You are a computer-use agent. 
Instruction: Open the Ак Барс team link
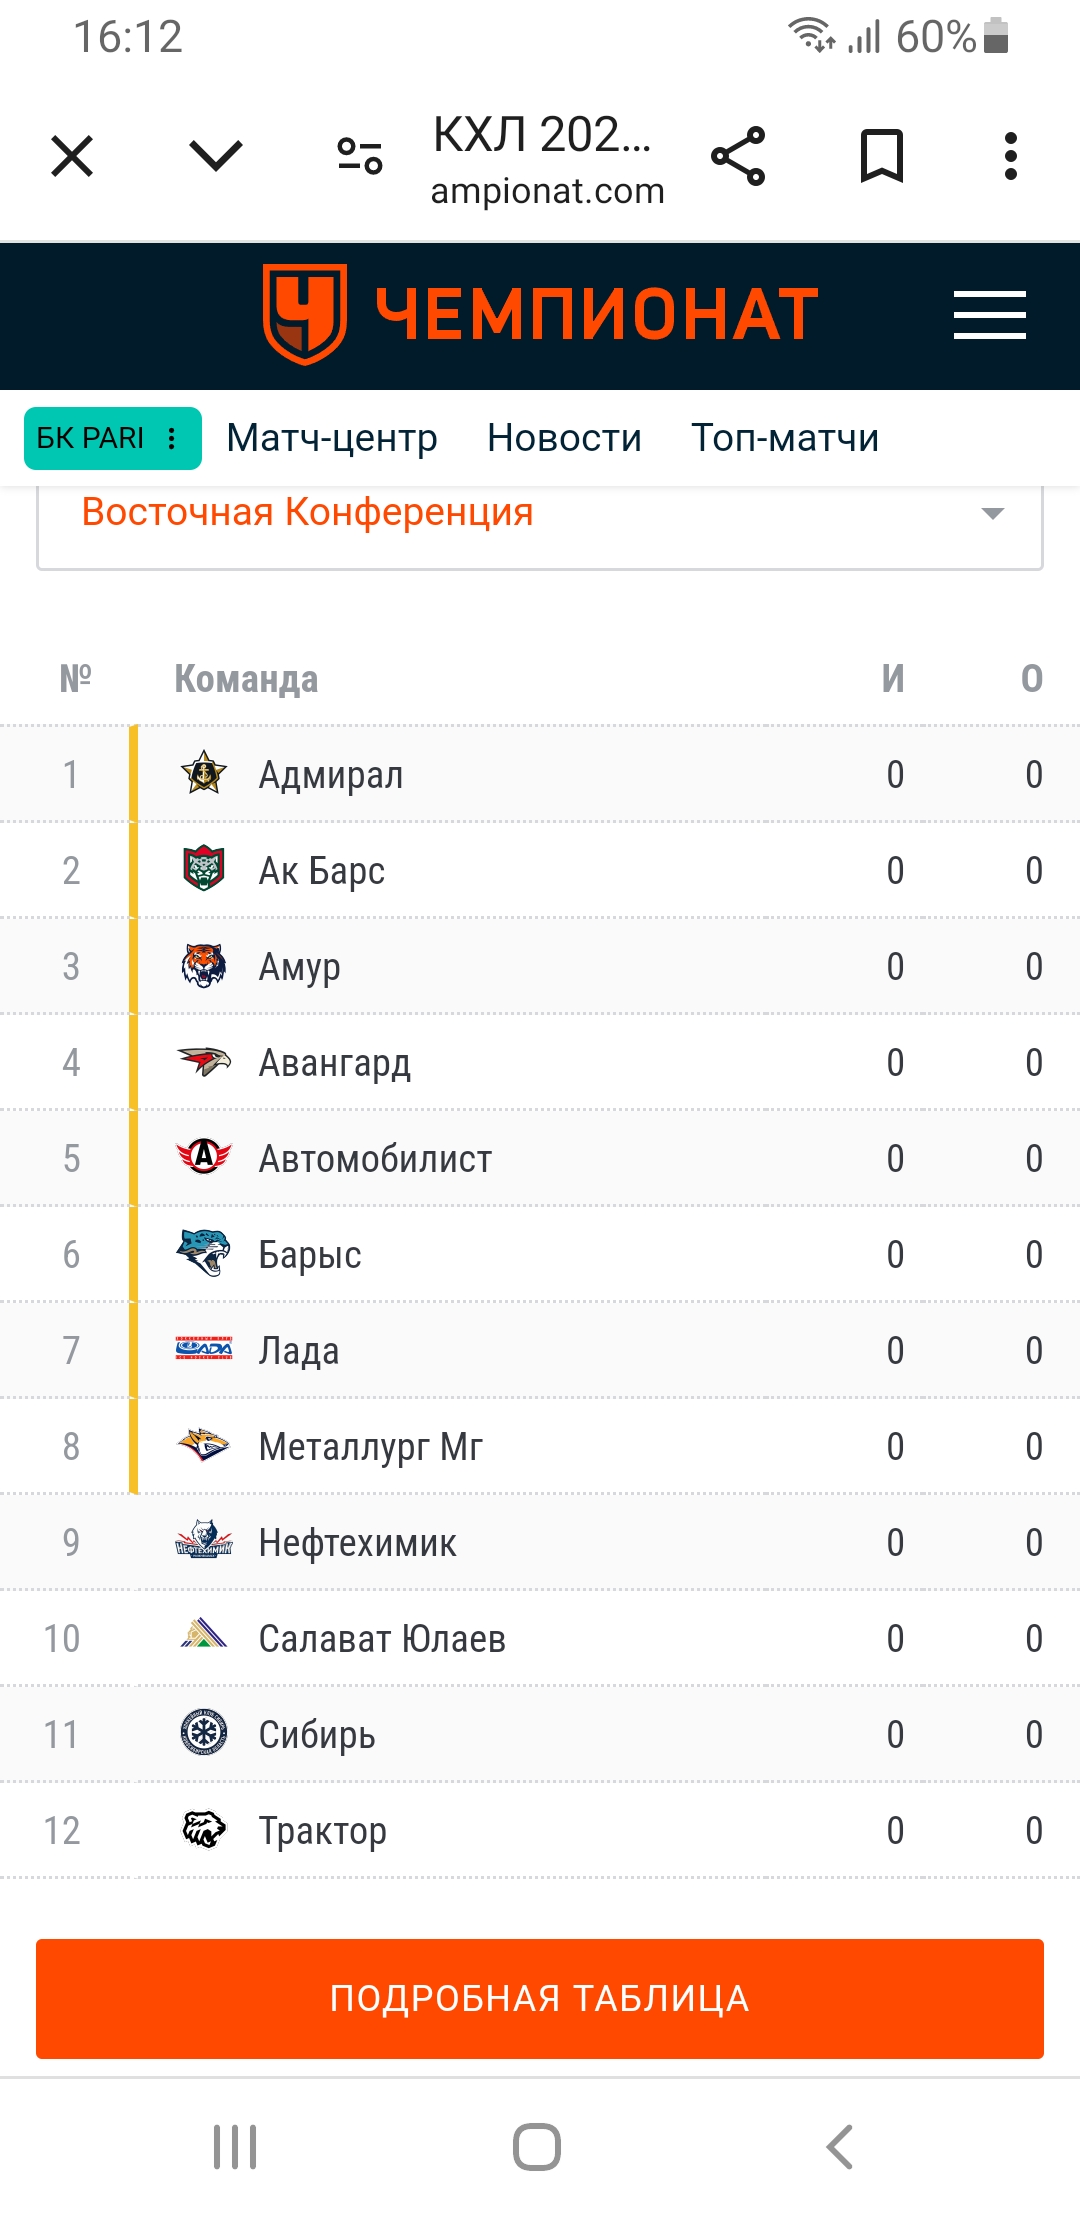click(322, 871)
